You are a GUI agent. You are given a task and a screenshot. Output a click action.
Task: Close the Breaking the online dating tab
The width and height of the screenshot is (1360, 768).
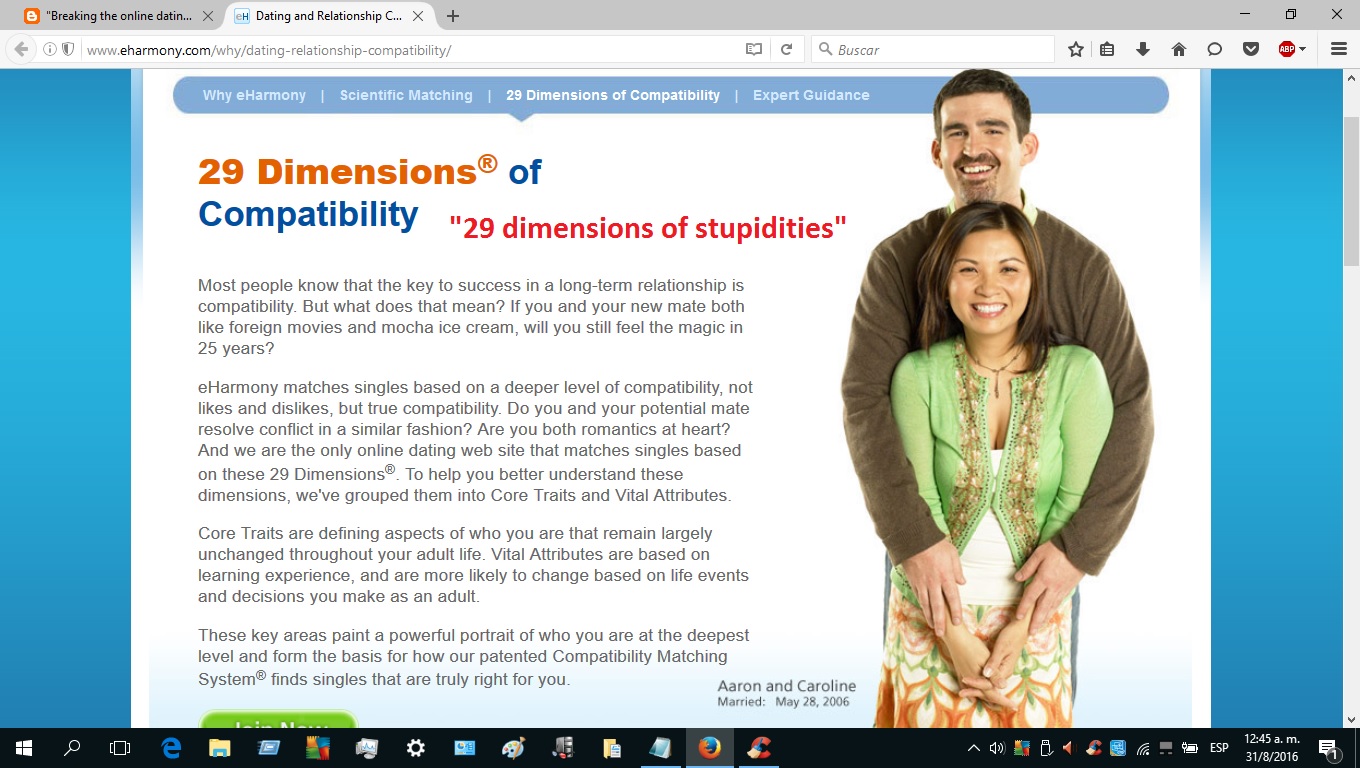coord(208,16)
